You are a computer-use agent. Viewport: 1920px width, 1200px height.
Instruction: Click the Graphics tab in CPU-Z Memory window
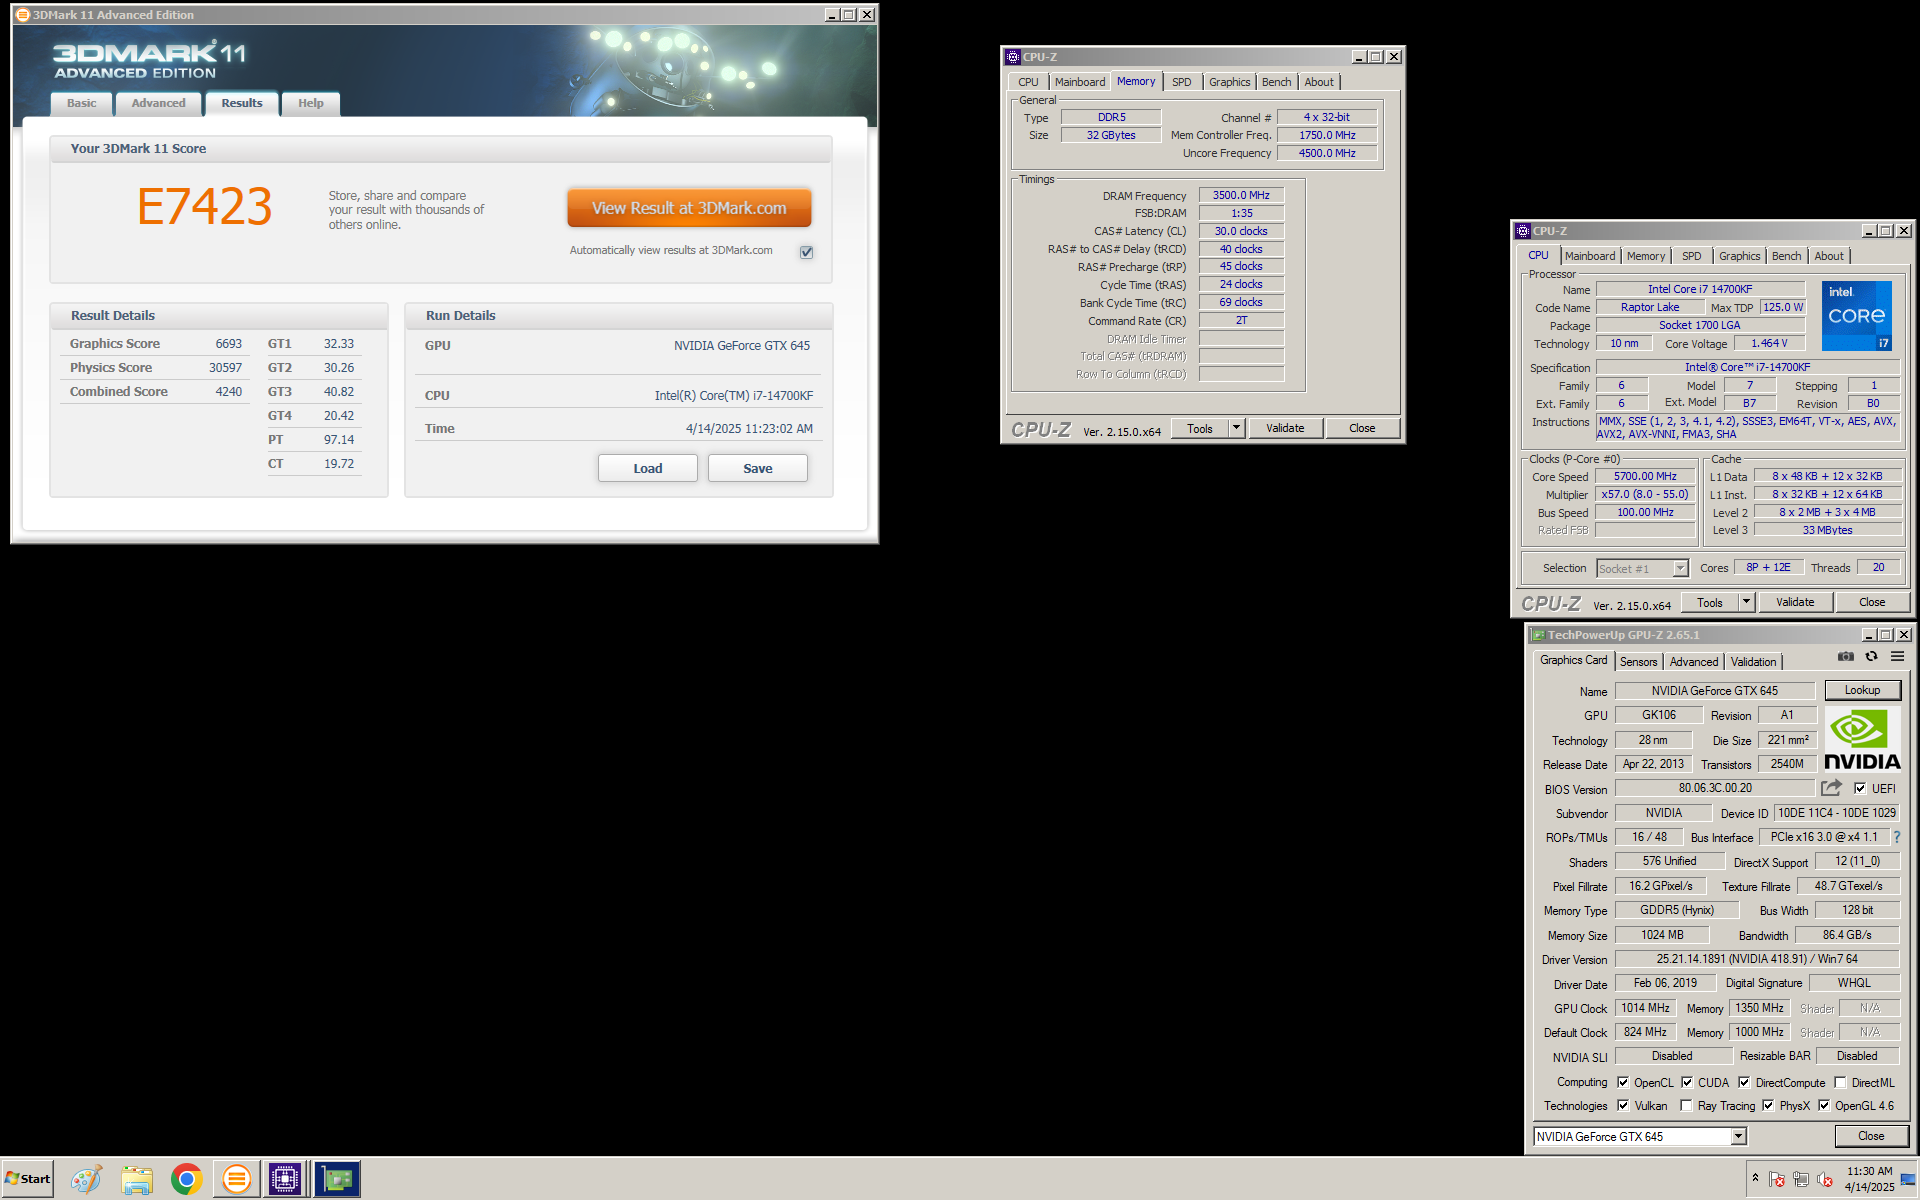1229,82
